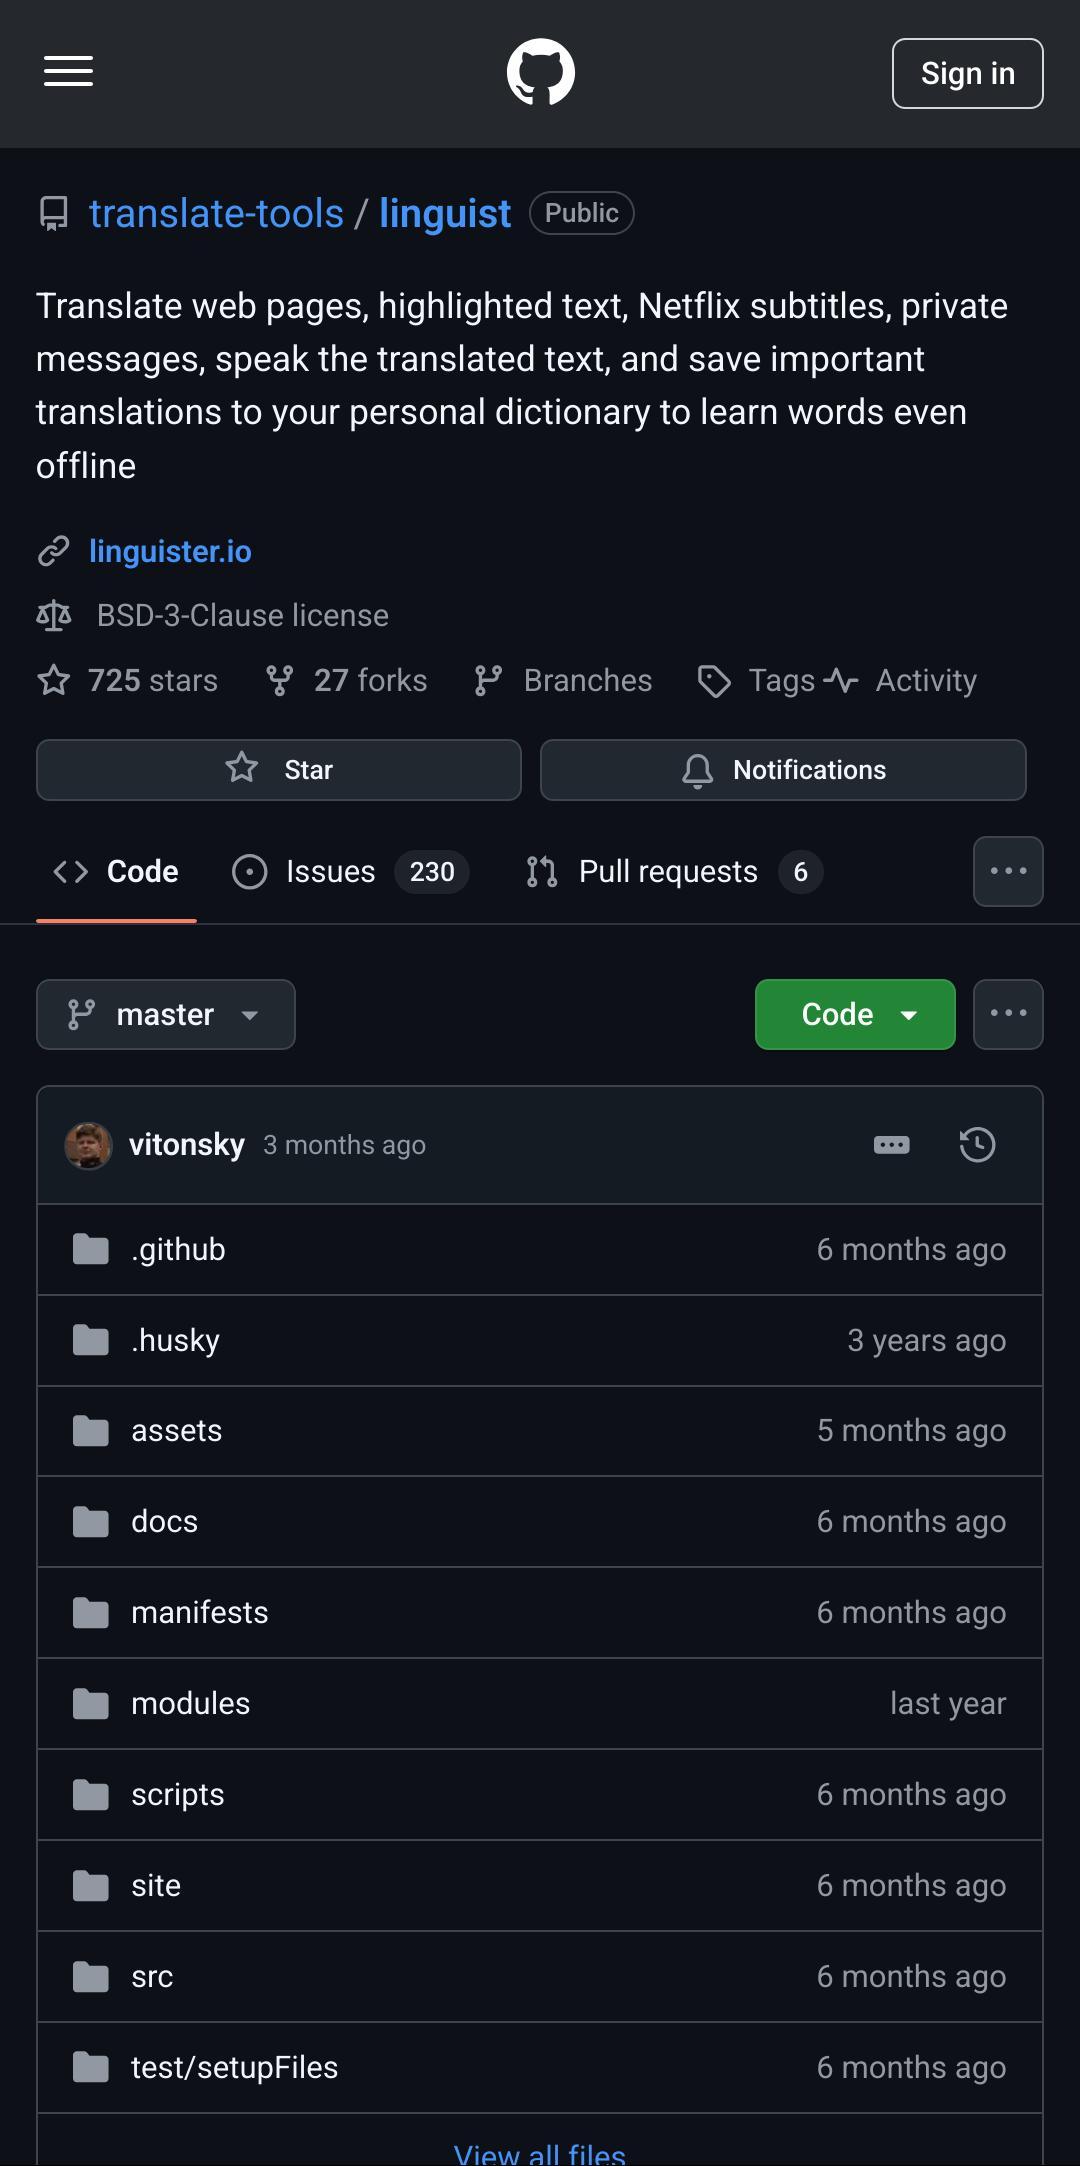
Task: Click the "5 months ago" timestamp on assets
Action: [911, 1431]
